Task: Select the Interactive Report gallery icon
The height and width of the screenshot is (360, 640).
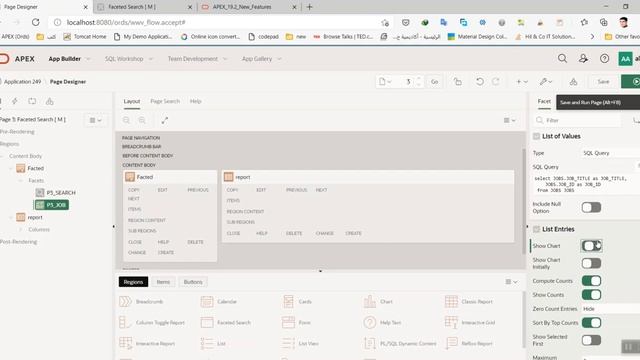Action: (125, 343)
